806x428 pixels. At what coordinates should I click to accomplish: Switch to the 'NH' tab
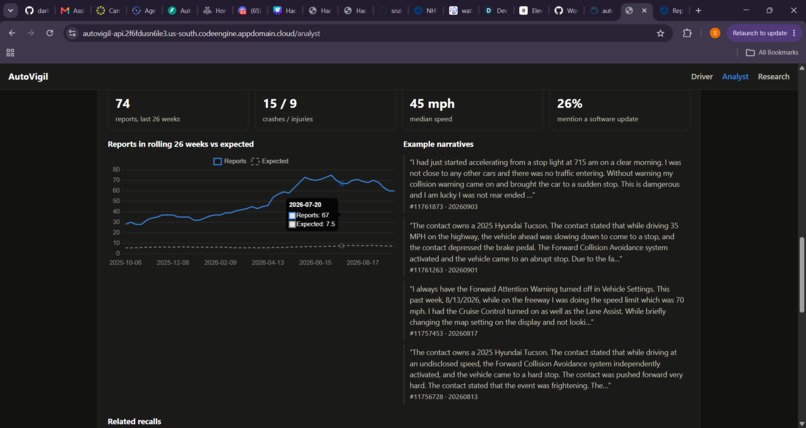(425, 10)
